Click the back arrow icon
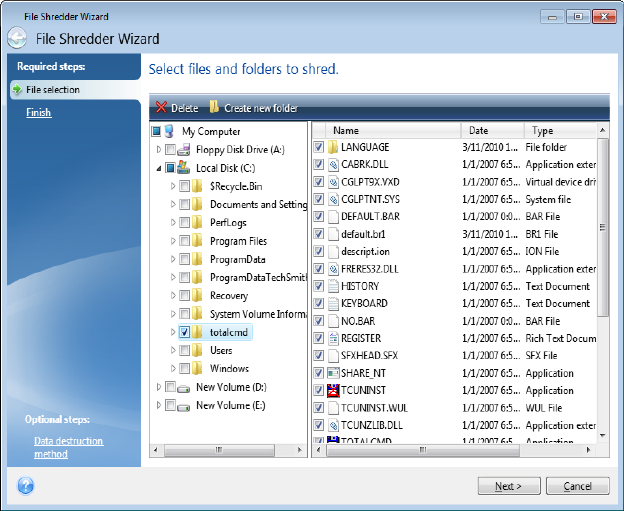Screen dimensions: 624x511 [x=17, y=39]
